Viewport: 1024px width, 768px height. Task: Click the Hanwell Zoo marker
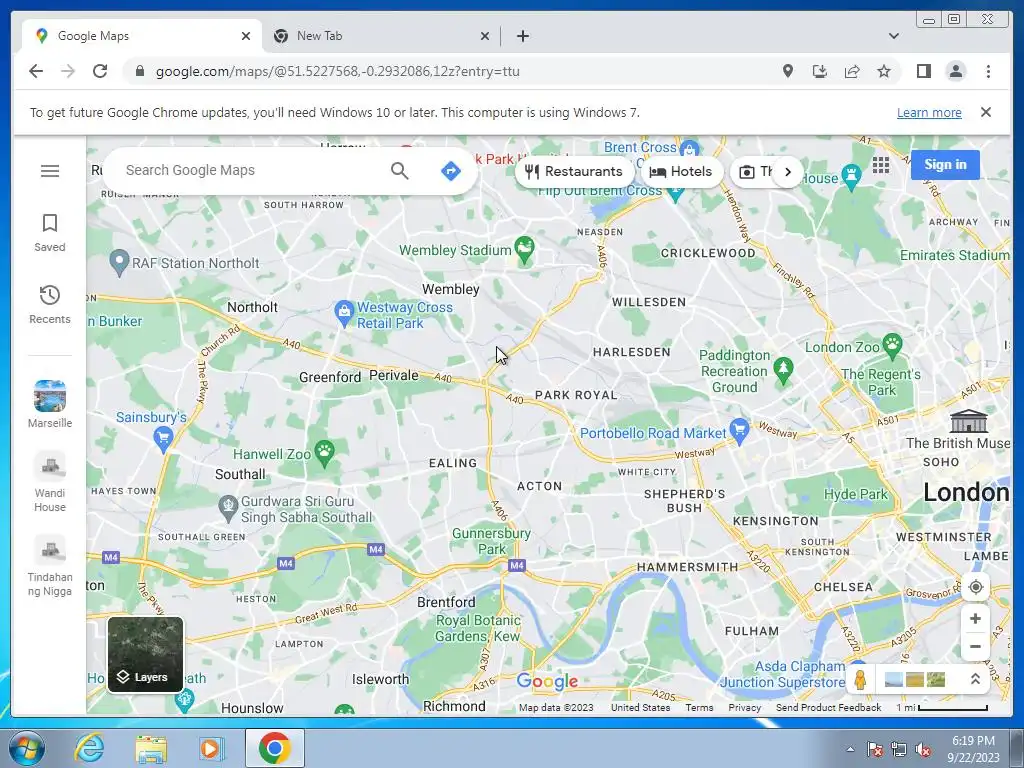(325, 452)
